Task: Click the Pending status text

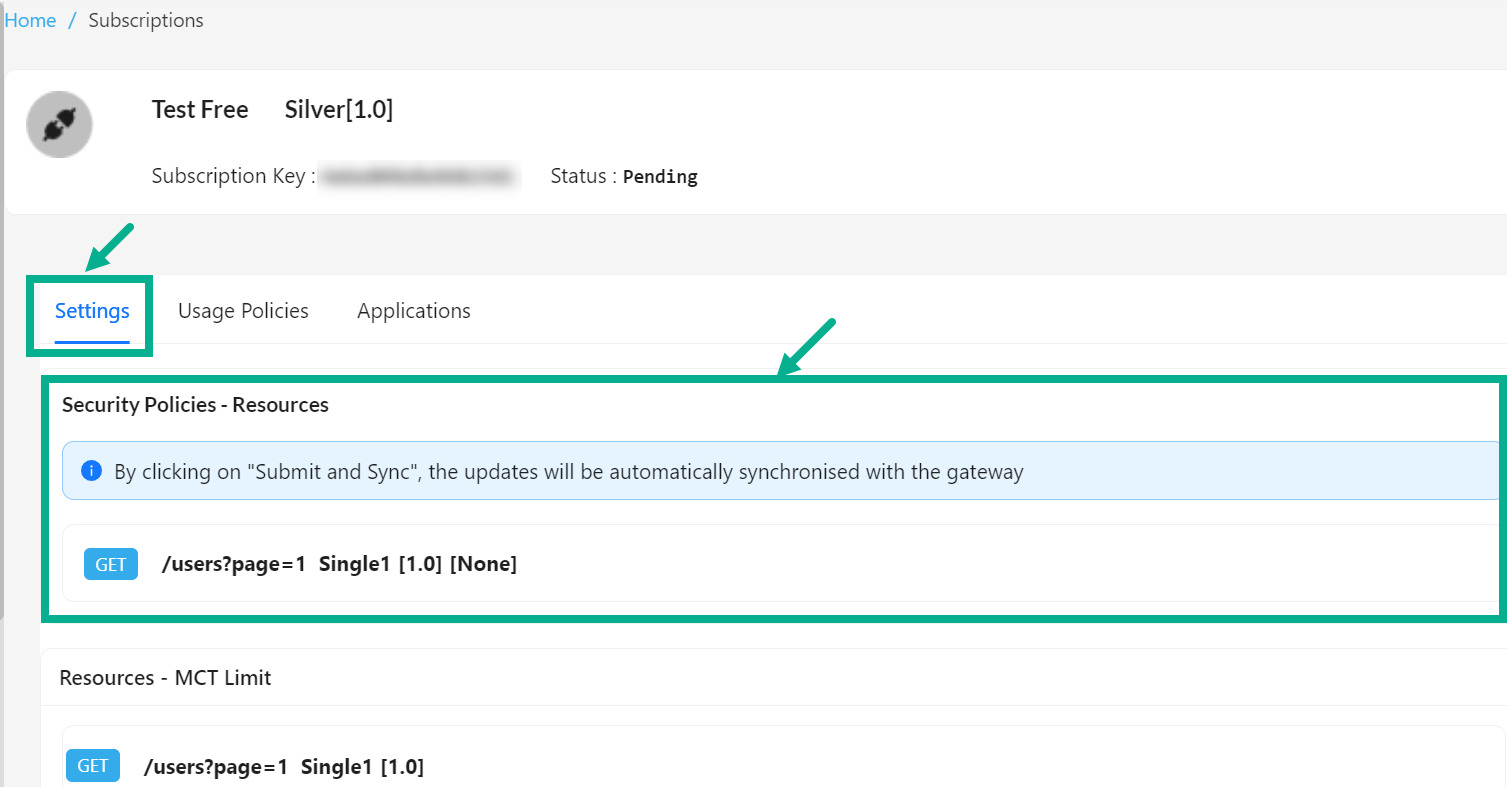Action: coord(659,176)
